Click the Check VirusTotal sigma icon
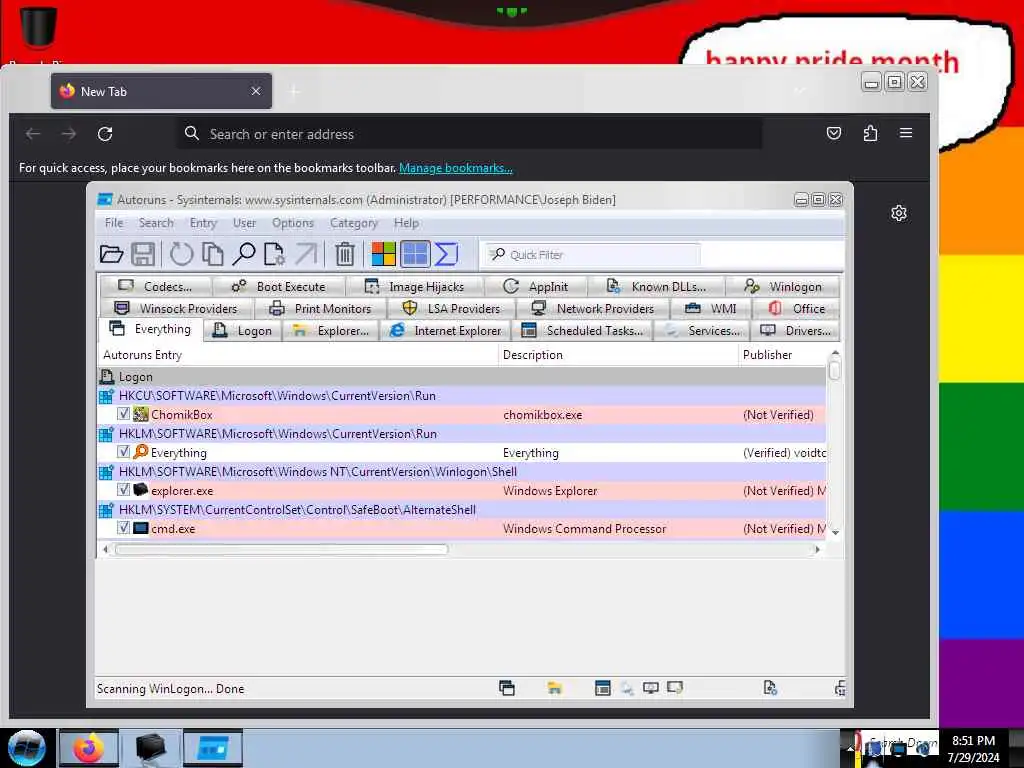The image size is (1024, 768). click(x=446, y=254)
